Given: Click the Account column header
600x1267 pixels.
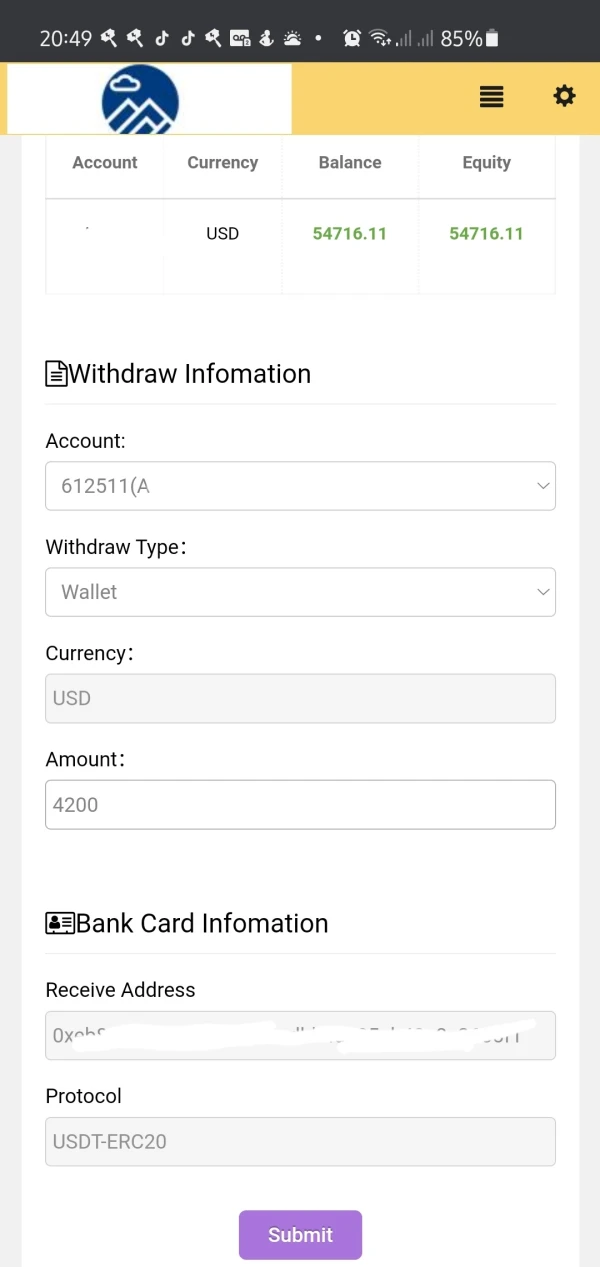Looking at the screenshot, I should pos(105,162).
